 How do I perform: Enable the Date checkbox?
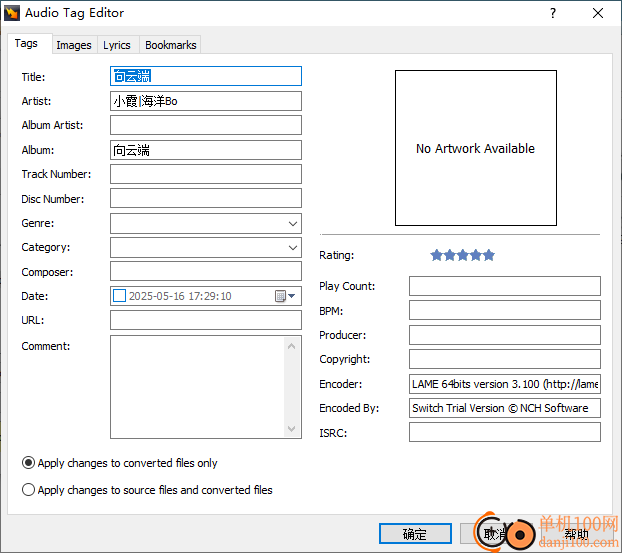119,296
